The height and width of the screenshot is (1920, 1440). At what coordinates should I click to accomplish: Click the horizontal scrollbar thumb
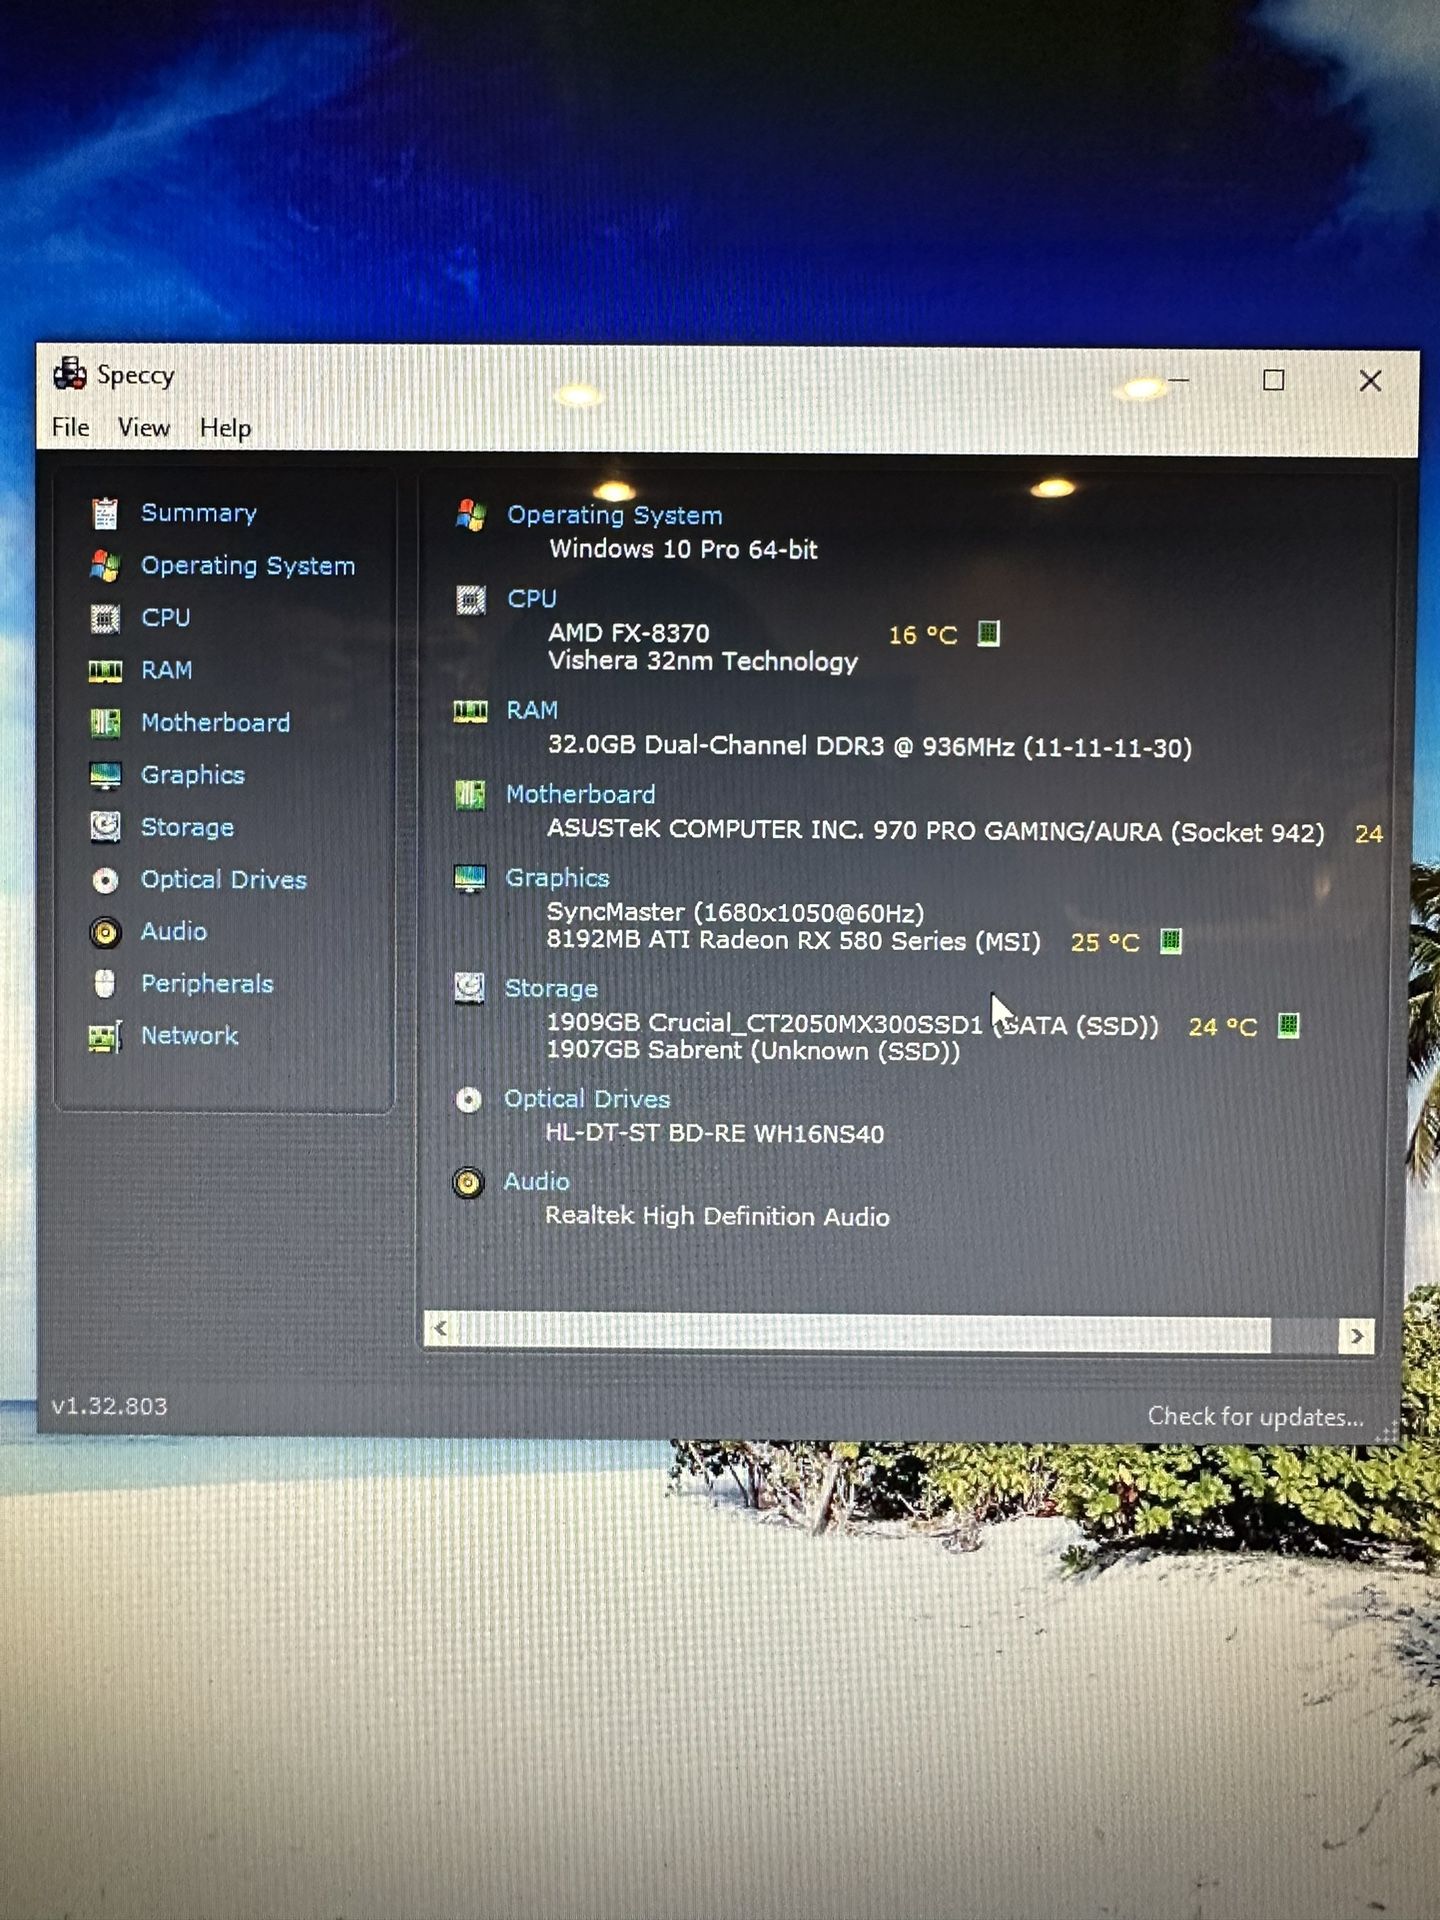point(862,1333)
